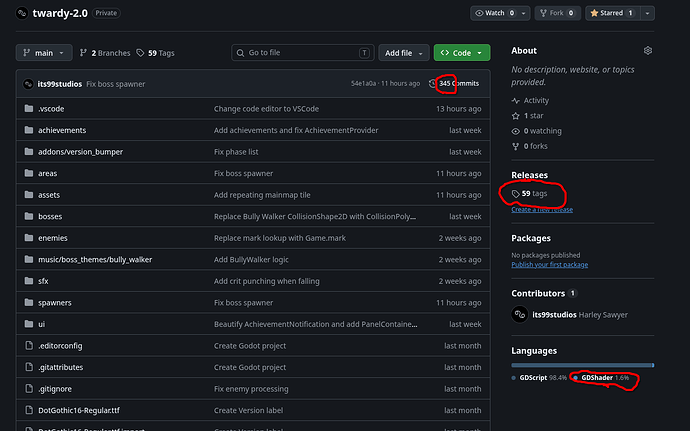Viewport: 690px width, 431px height.
Task: Open the Add file dropdown
Action: tap(404, 53)
